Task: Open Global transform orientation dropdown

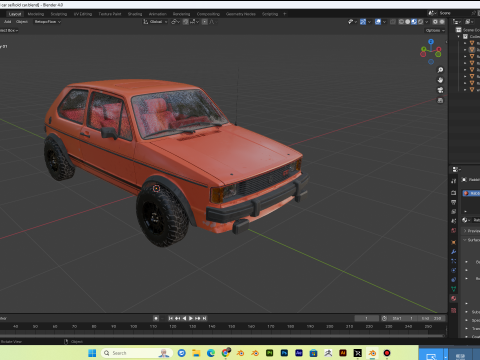Action: 155,22
